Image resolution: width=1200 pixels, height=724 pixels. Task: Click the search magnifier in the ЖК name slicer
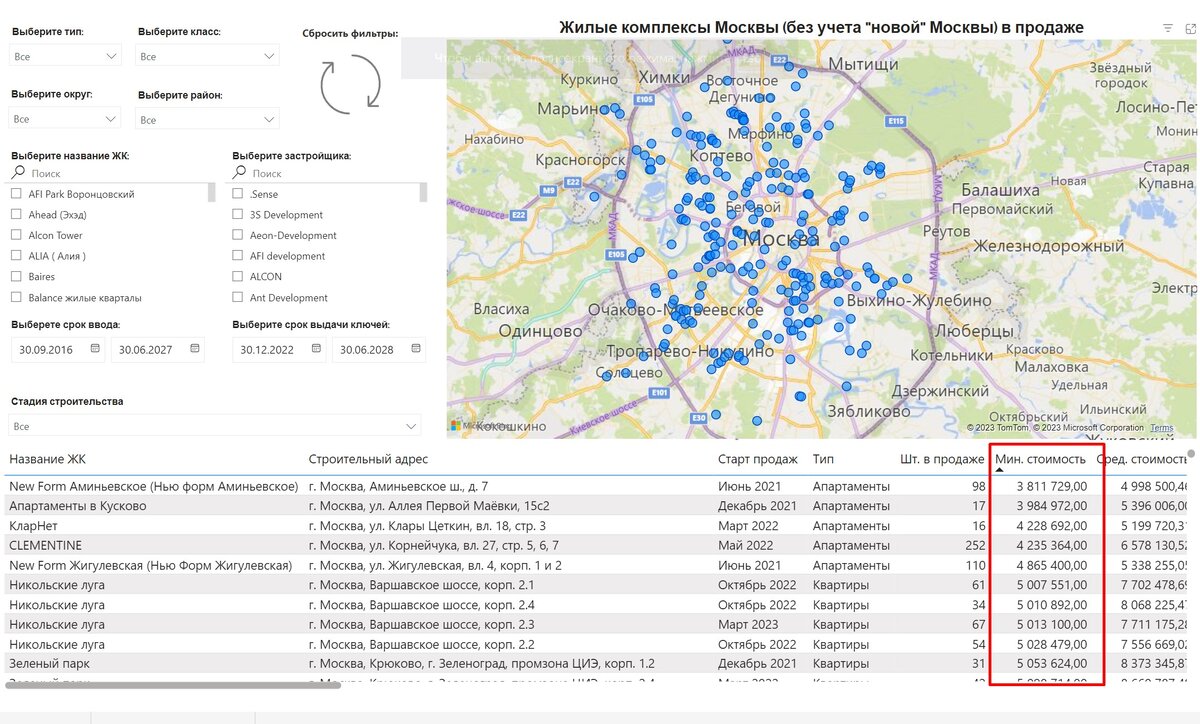20,173
